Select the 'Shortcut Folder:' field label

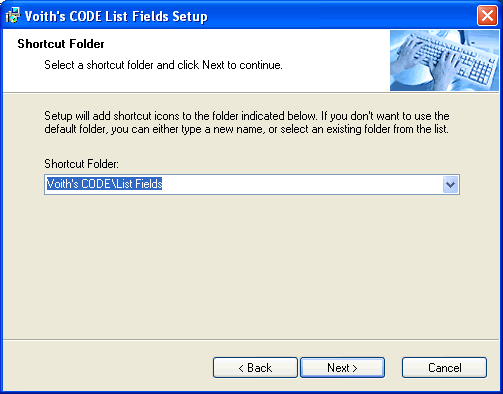coord(81,164)
